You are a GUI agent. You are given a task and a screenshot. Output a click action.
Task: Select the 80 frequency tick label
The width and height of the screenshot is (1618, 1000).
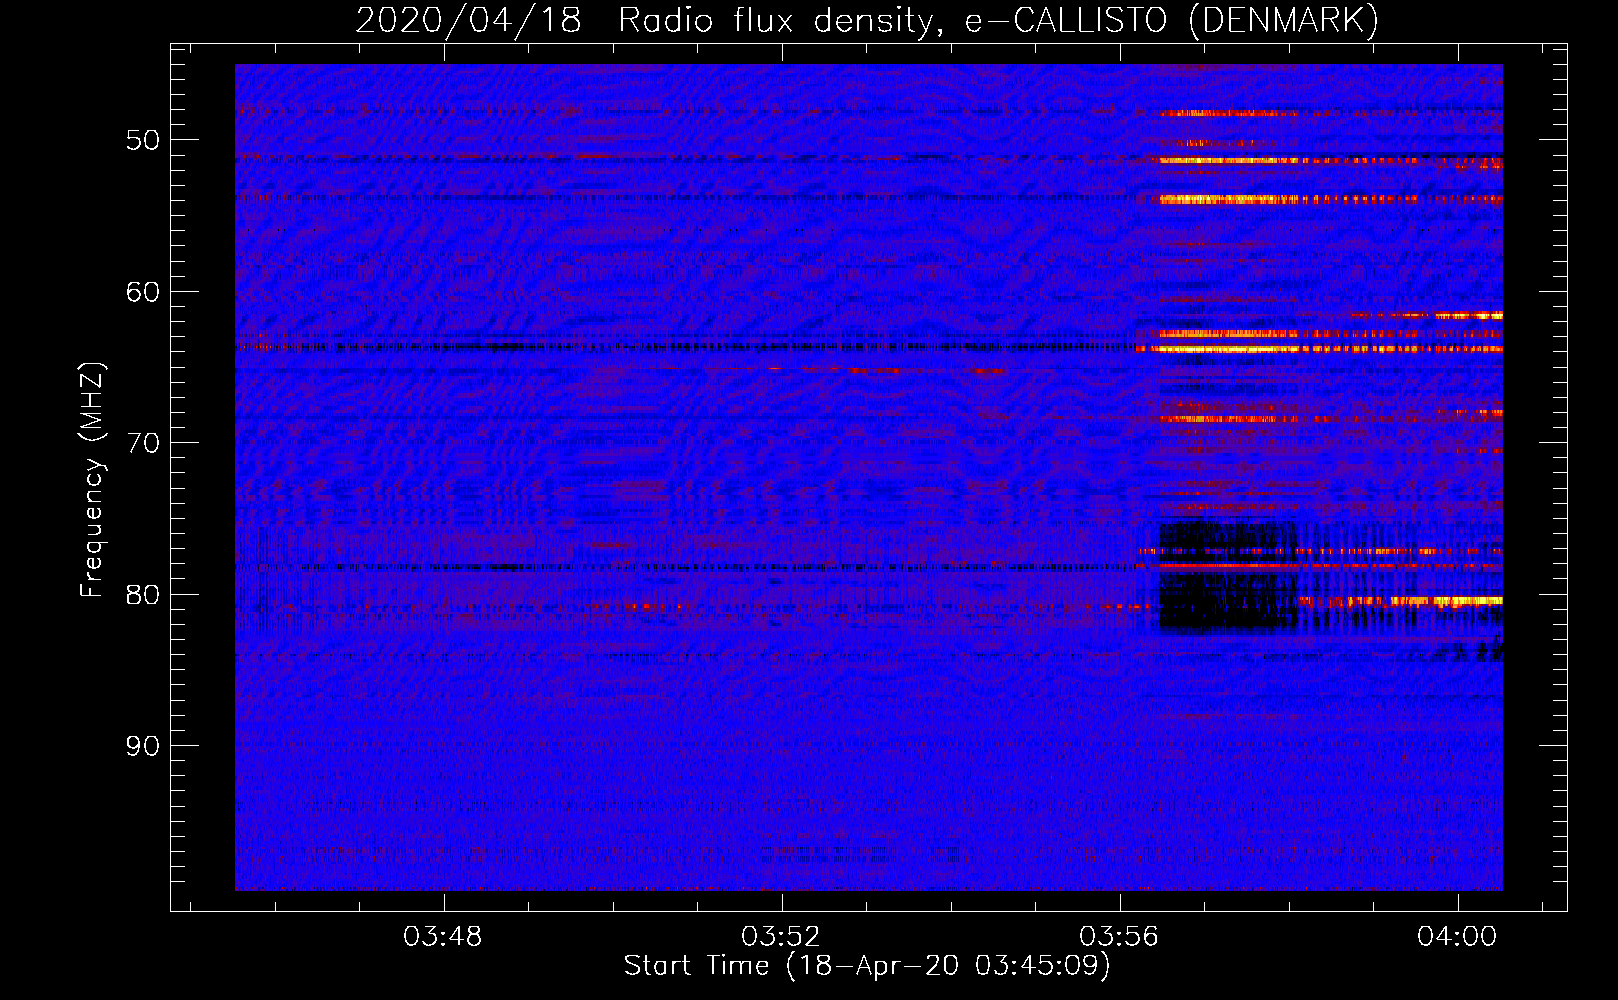pos(143,595)
